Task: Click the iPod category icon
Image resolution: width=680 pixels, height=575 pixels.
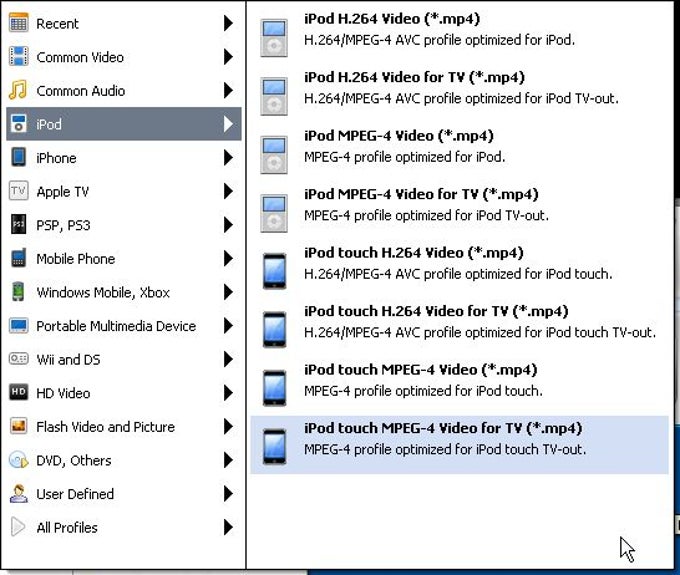Action: [18, 124]
